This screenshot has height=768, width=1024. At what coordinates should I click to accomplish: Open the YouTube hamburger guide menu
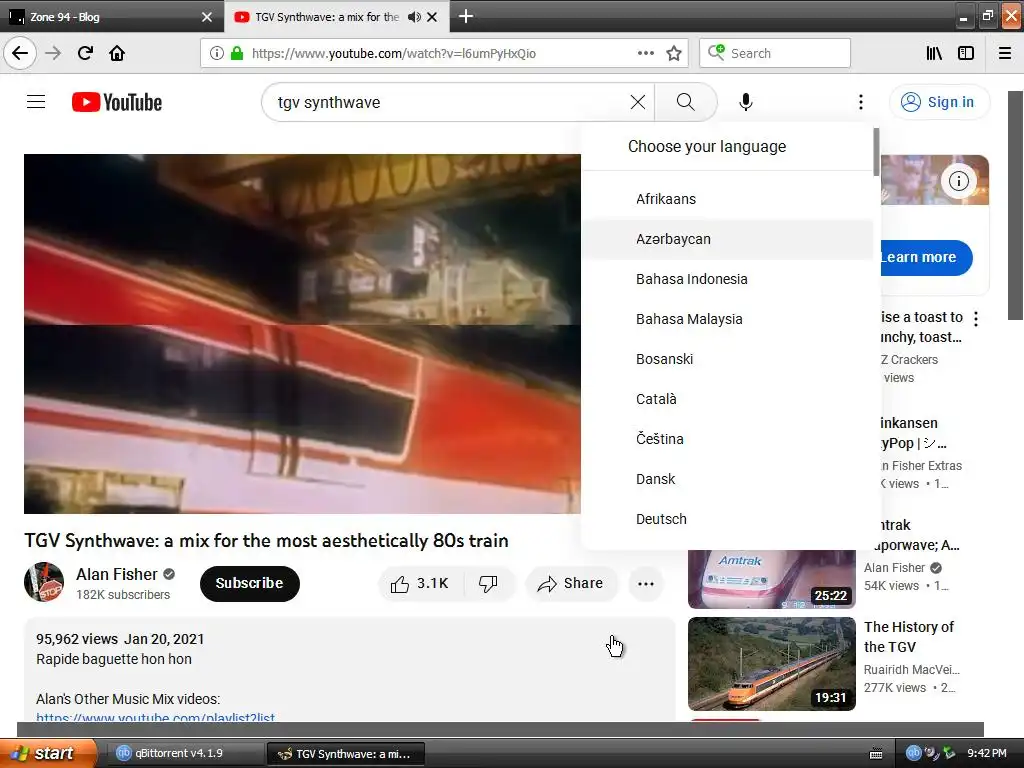[x=36, y=102]
